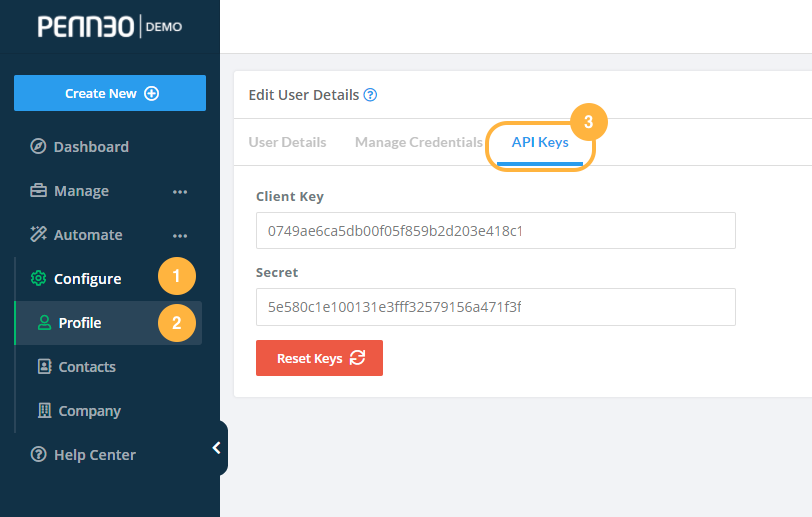Click the Client Key input field
This screenshot has height=517, width=812.
(x=496, y=231)
